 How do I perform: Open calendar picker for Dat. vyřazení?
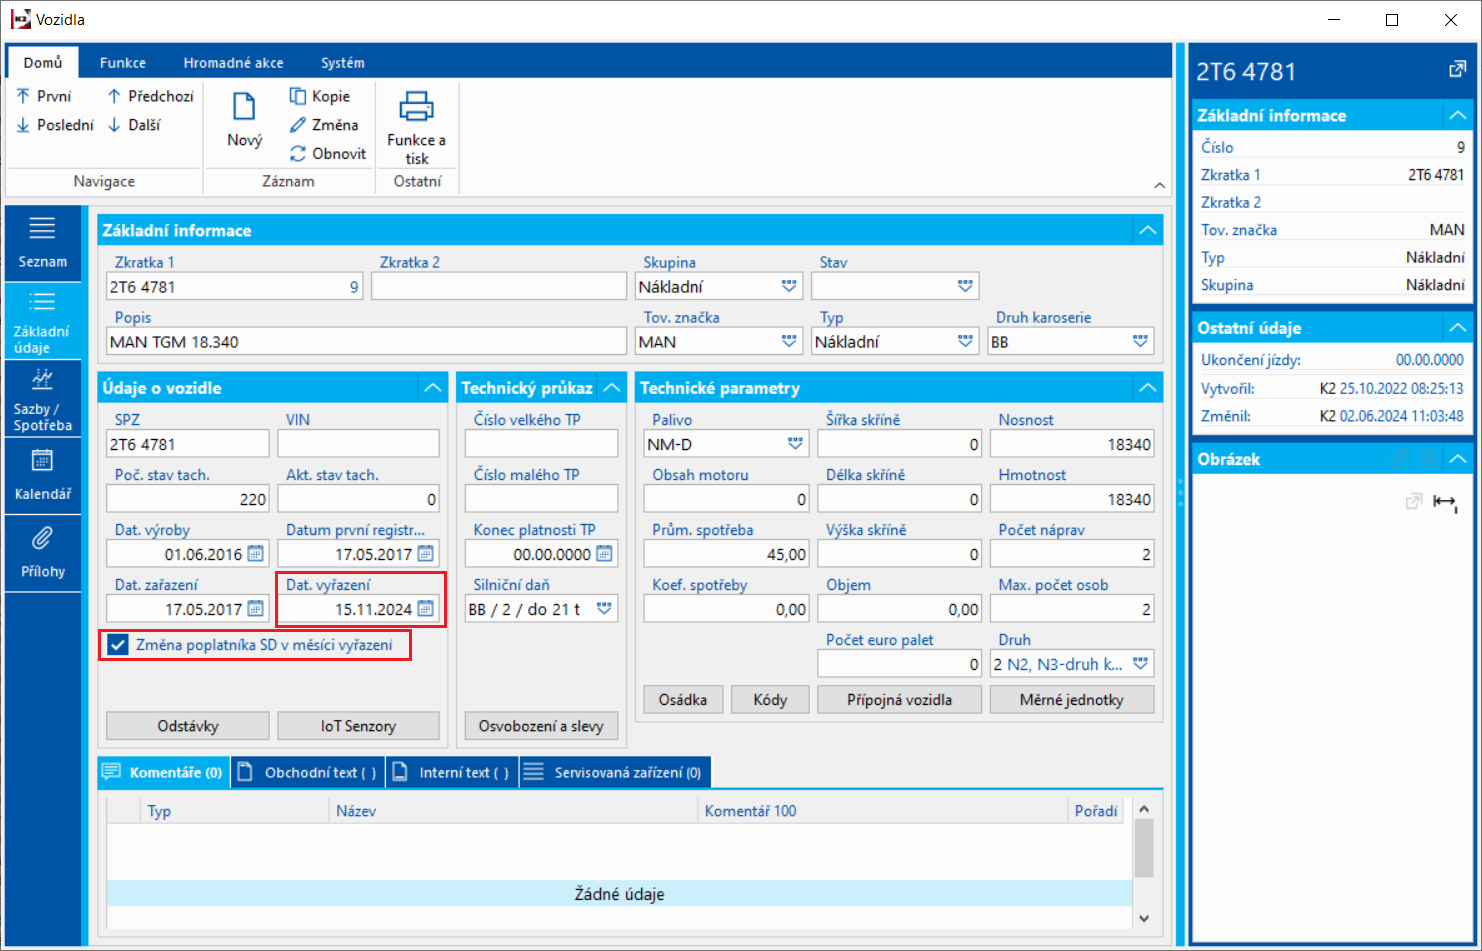pos(426,609)
